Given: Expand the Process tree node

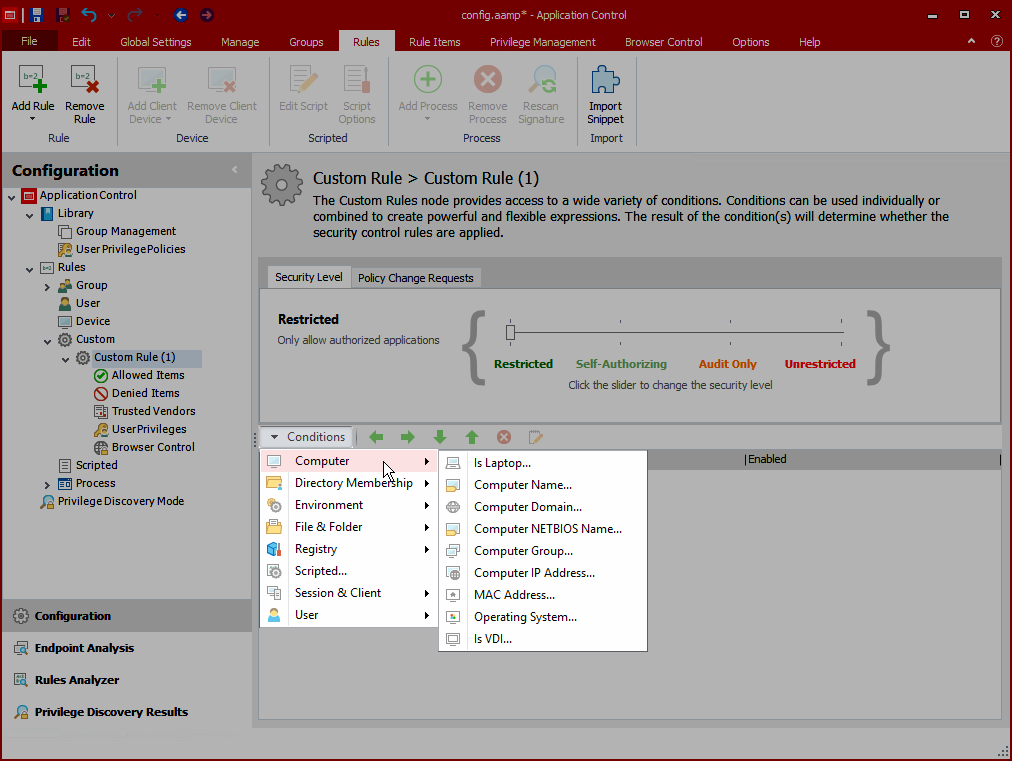Looking at the screenshot, I should (x=47, y=484).
